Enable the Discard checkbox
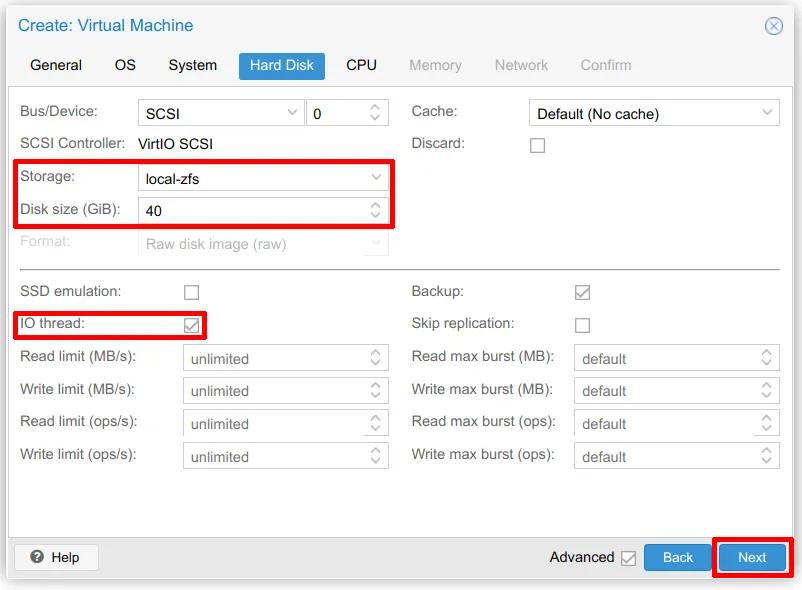This screenshot has height=590, width=802. pos(538,145)
